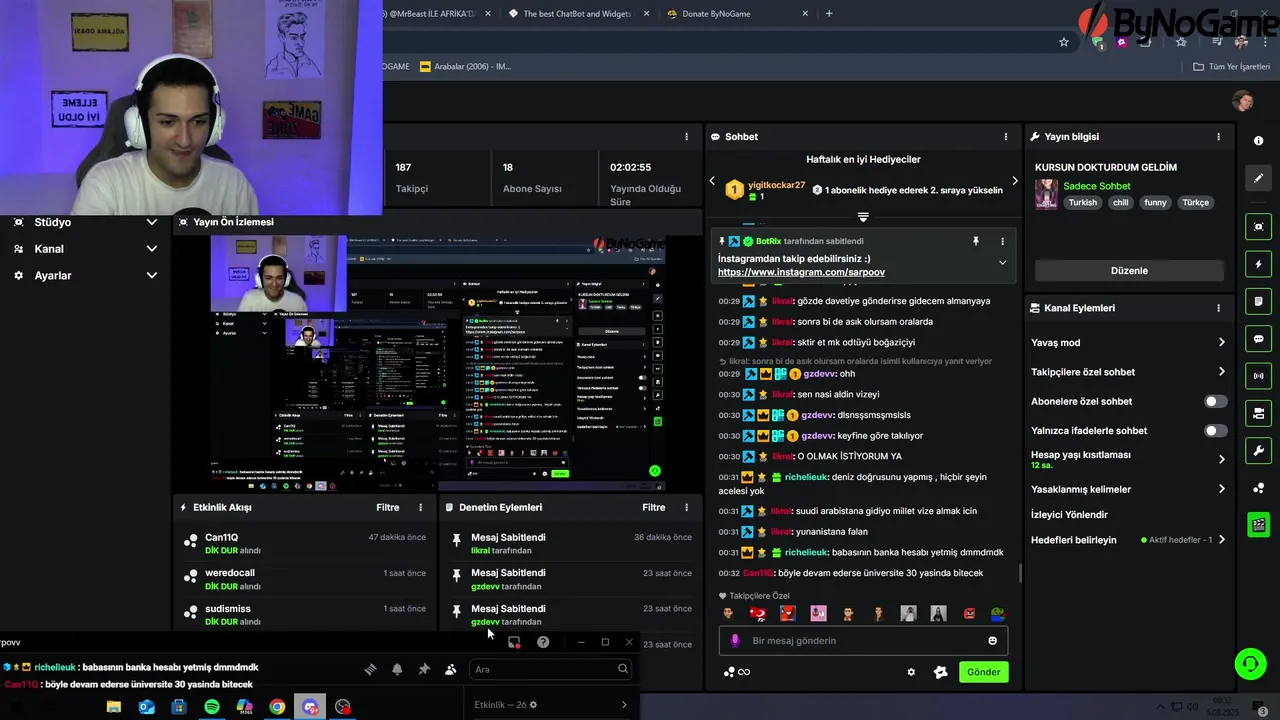Open Denetim Eylemleri three-dot menu
The height and width of the screenshot is (720, 1280).
[686, 508]
